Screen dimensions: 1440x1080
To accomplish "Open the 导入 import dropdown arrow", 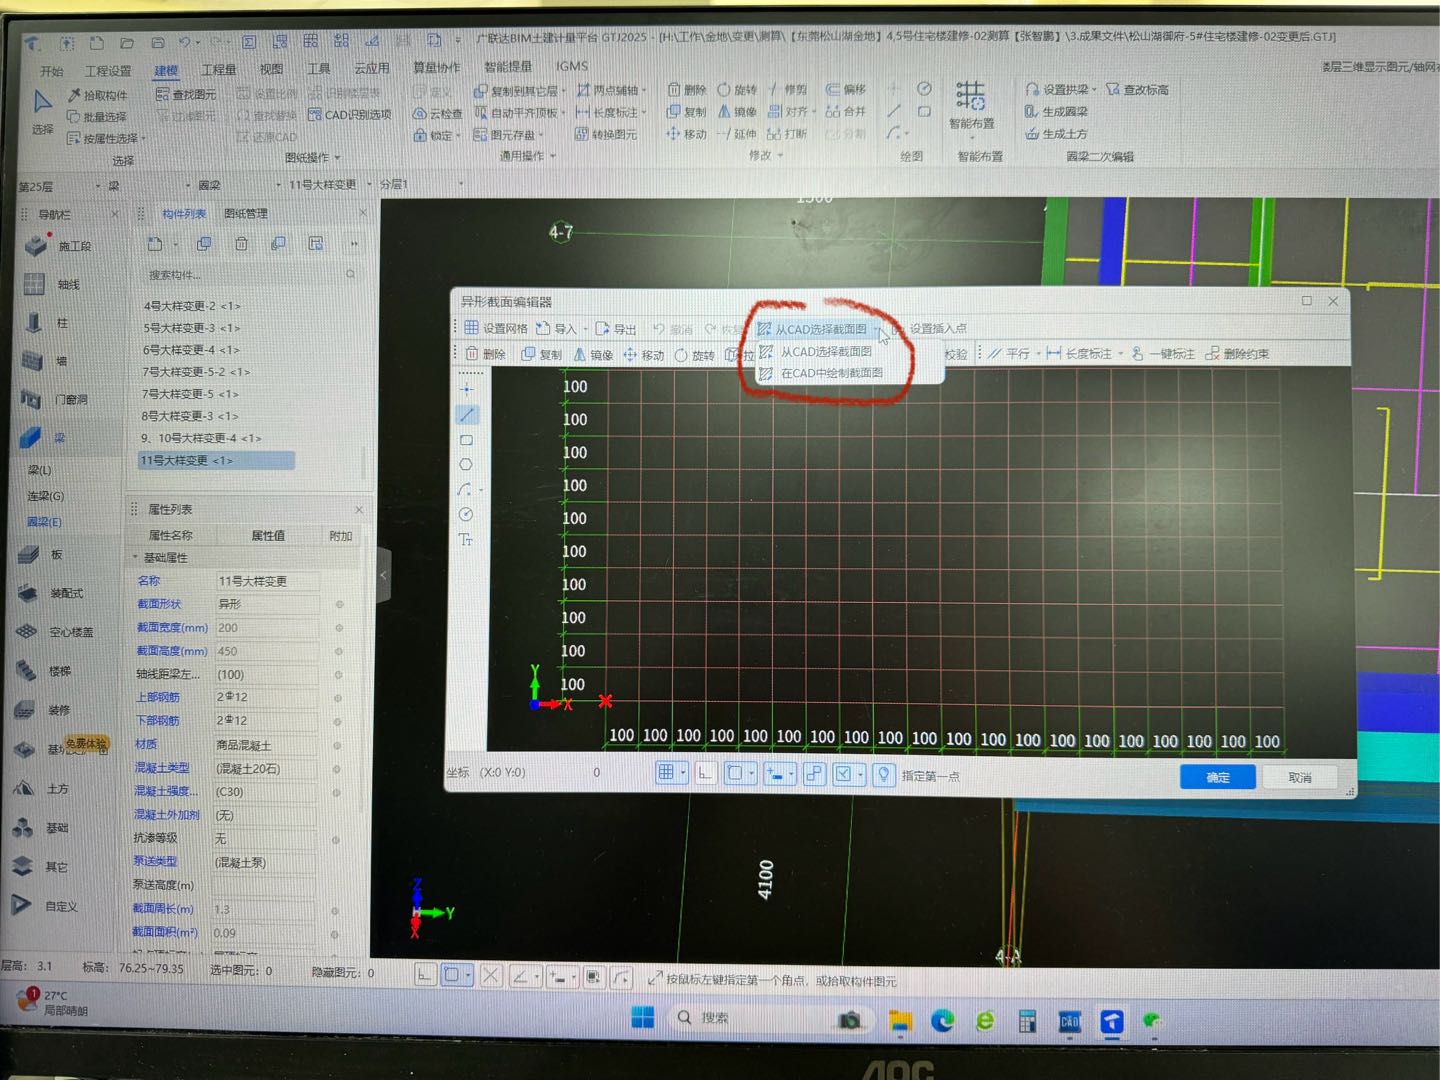I will [586, 329].
